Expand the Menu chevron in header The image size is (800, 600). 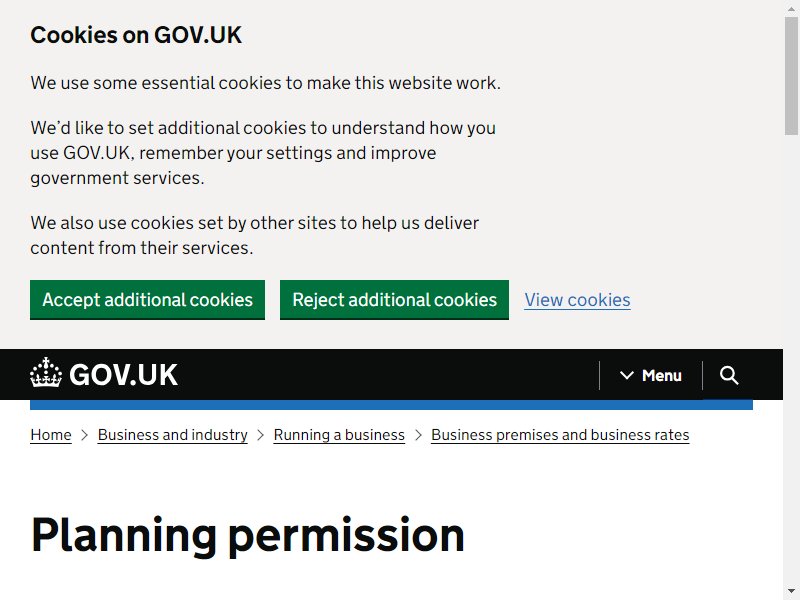click(x=627, y=376)
